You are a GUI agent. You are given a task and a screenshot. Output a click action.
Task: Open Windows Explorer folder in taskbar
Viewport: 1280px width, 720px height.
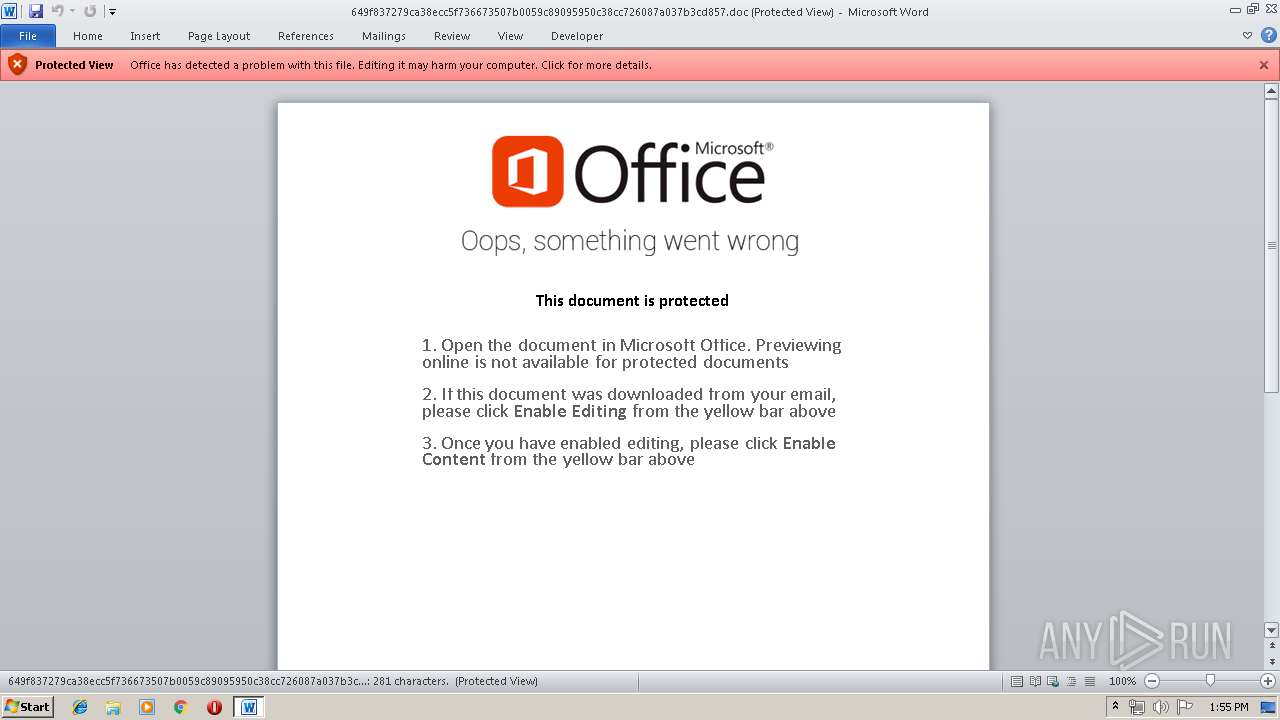pyautogui.click(x=113, y=707)
